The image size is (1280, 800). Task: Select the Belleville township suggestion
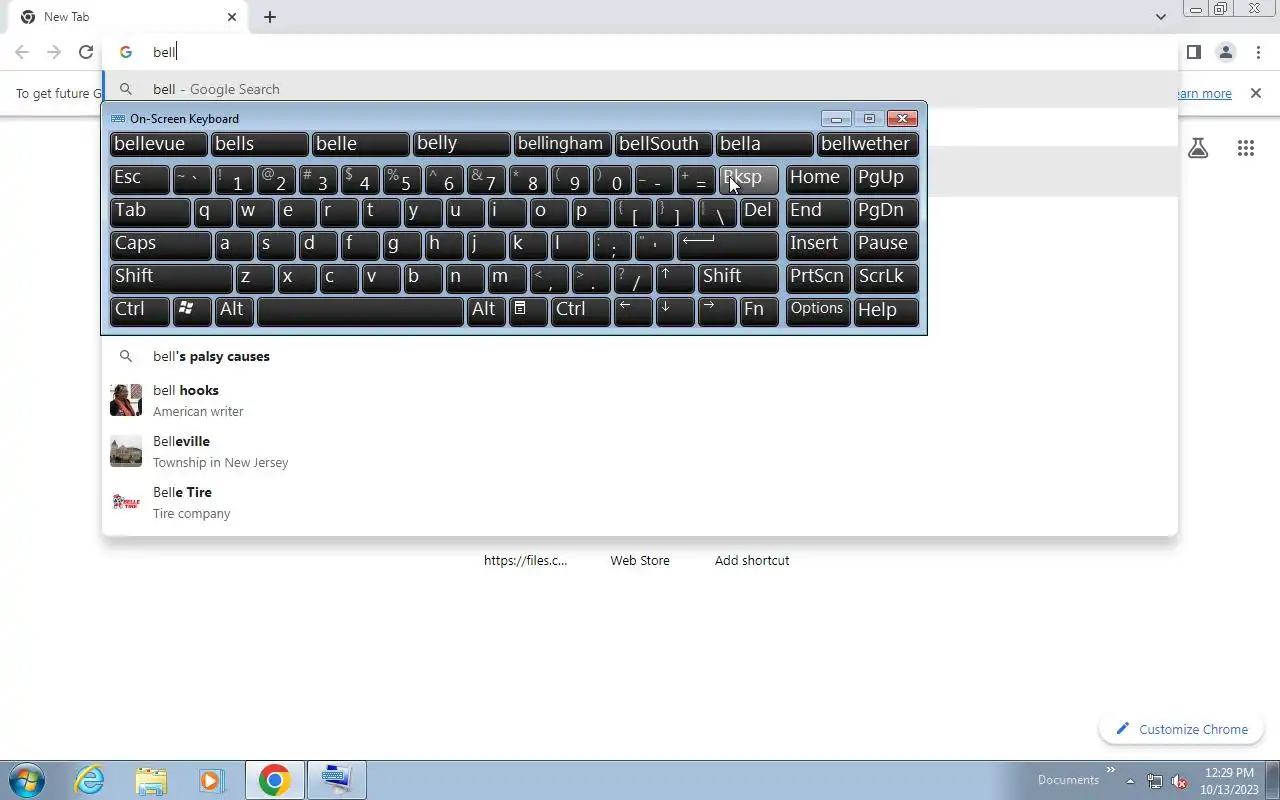640,451
